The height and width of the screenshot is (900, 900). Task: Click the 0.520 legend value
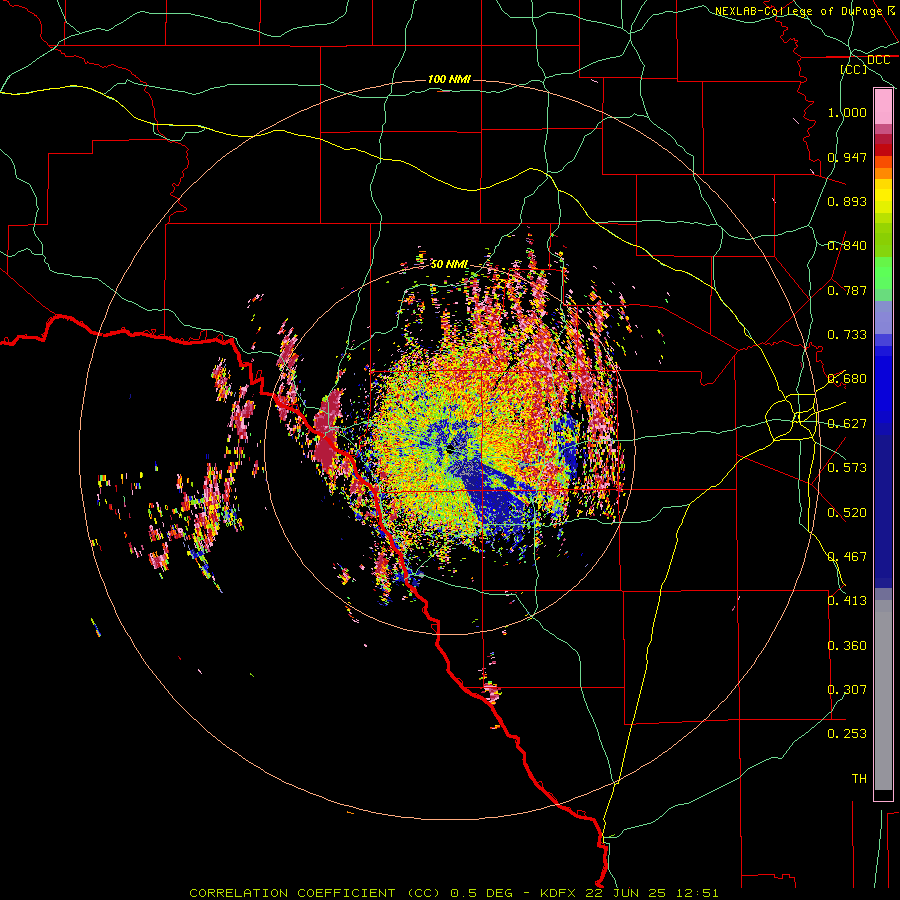click(847, 513)
